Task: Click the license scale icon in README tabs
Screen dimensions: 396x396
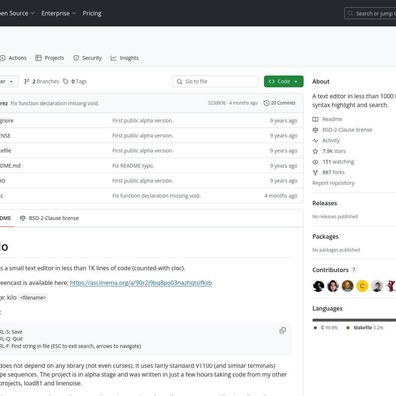Action: 23,218
